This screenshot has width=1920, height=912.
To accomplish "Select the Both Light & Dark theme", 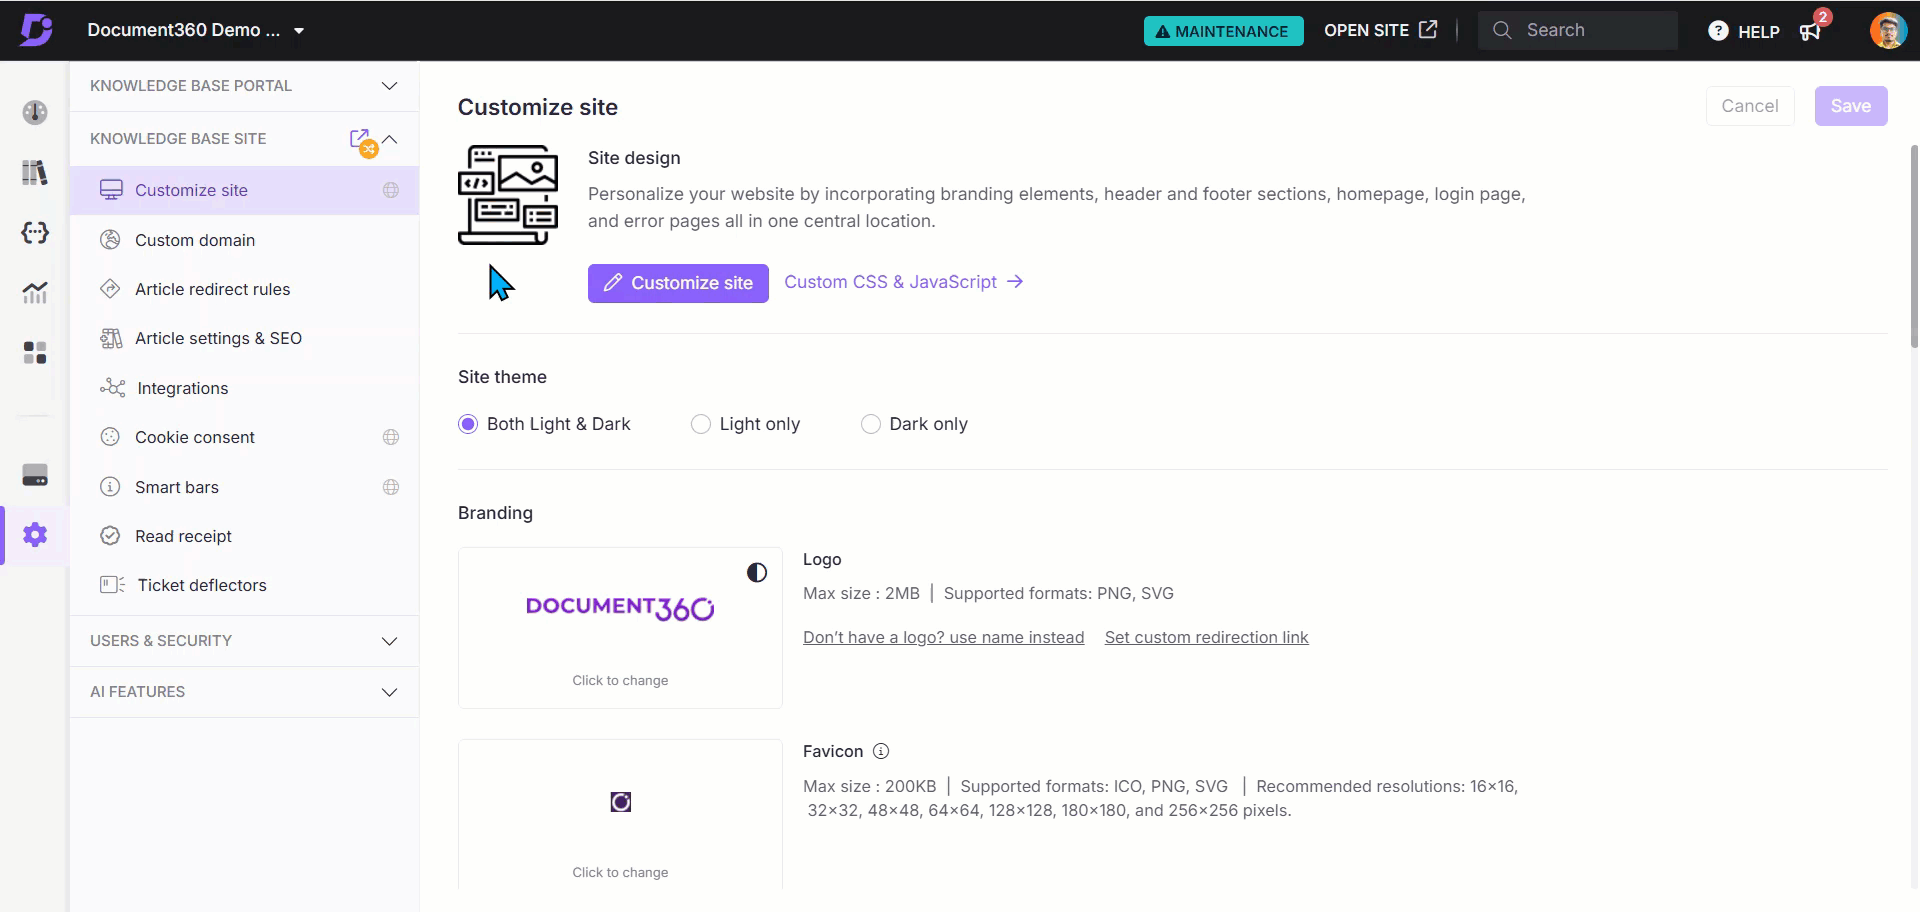I will 467,424.
